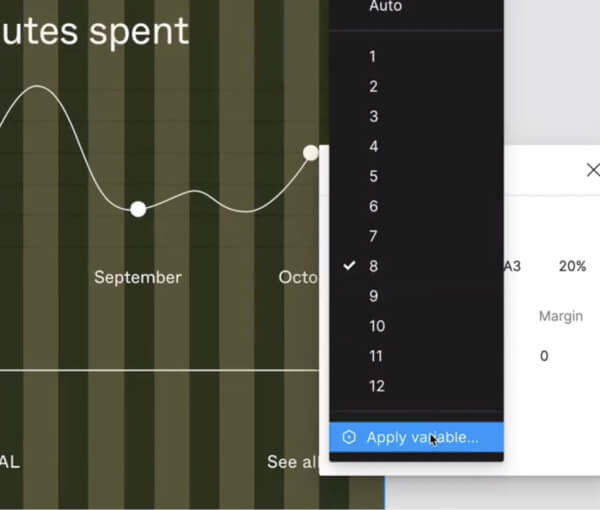Click Apply variable… at the menu bottom
600x510 pixels.
(x=421, y=437)
